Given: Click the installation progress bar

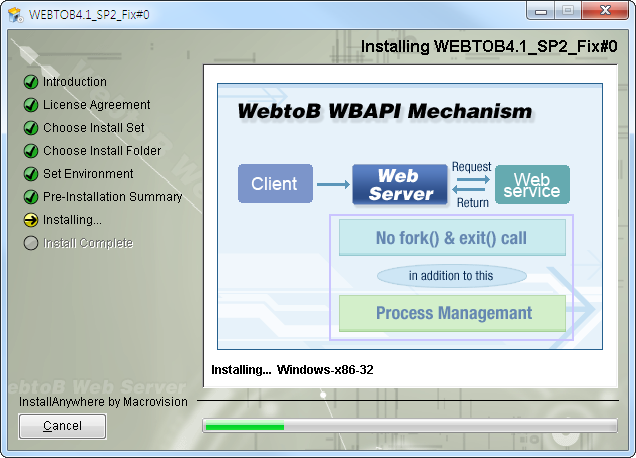Looking at the screenshot, I should [x=410, y=426].
